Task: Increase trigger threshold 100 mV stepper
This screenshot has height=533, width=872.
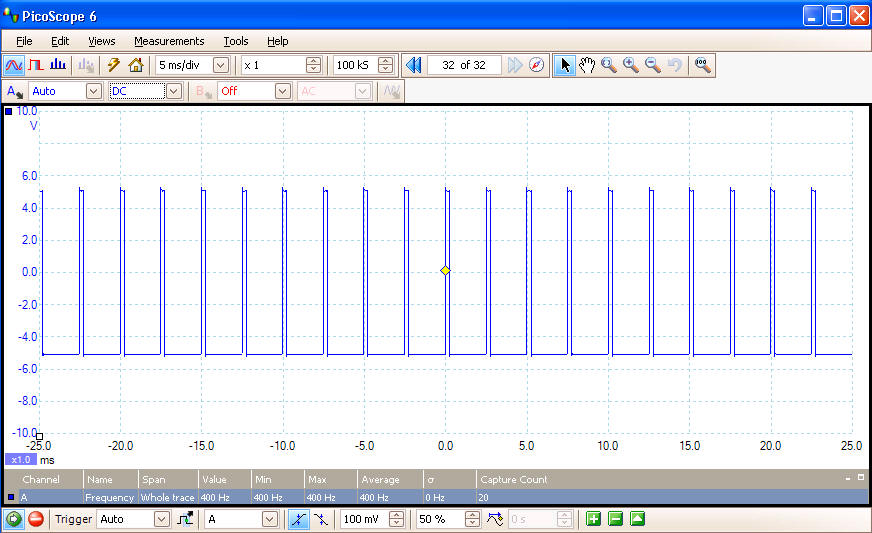Action: pos(397,515)
